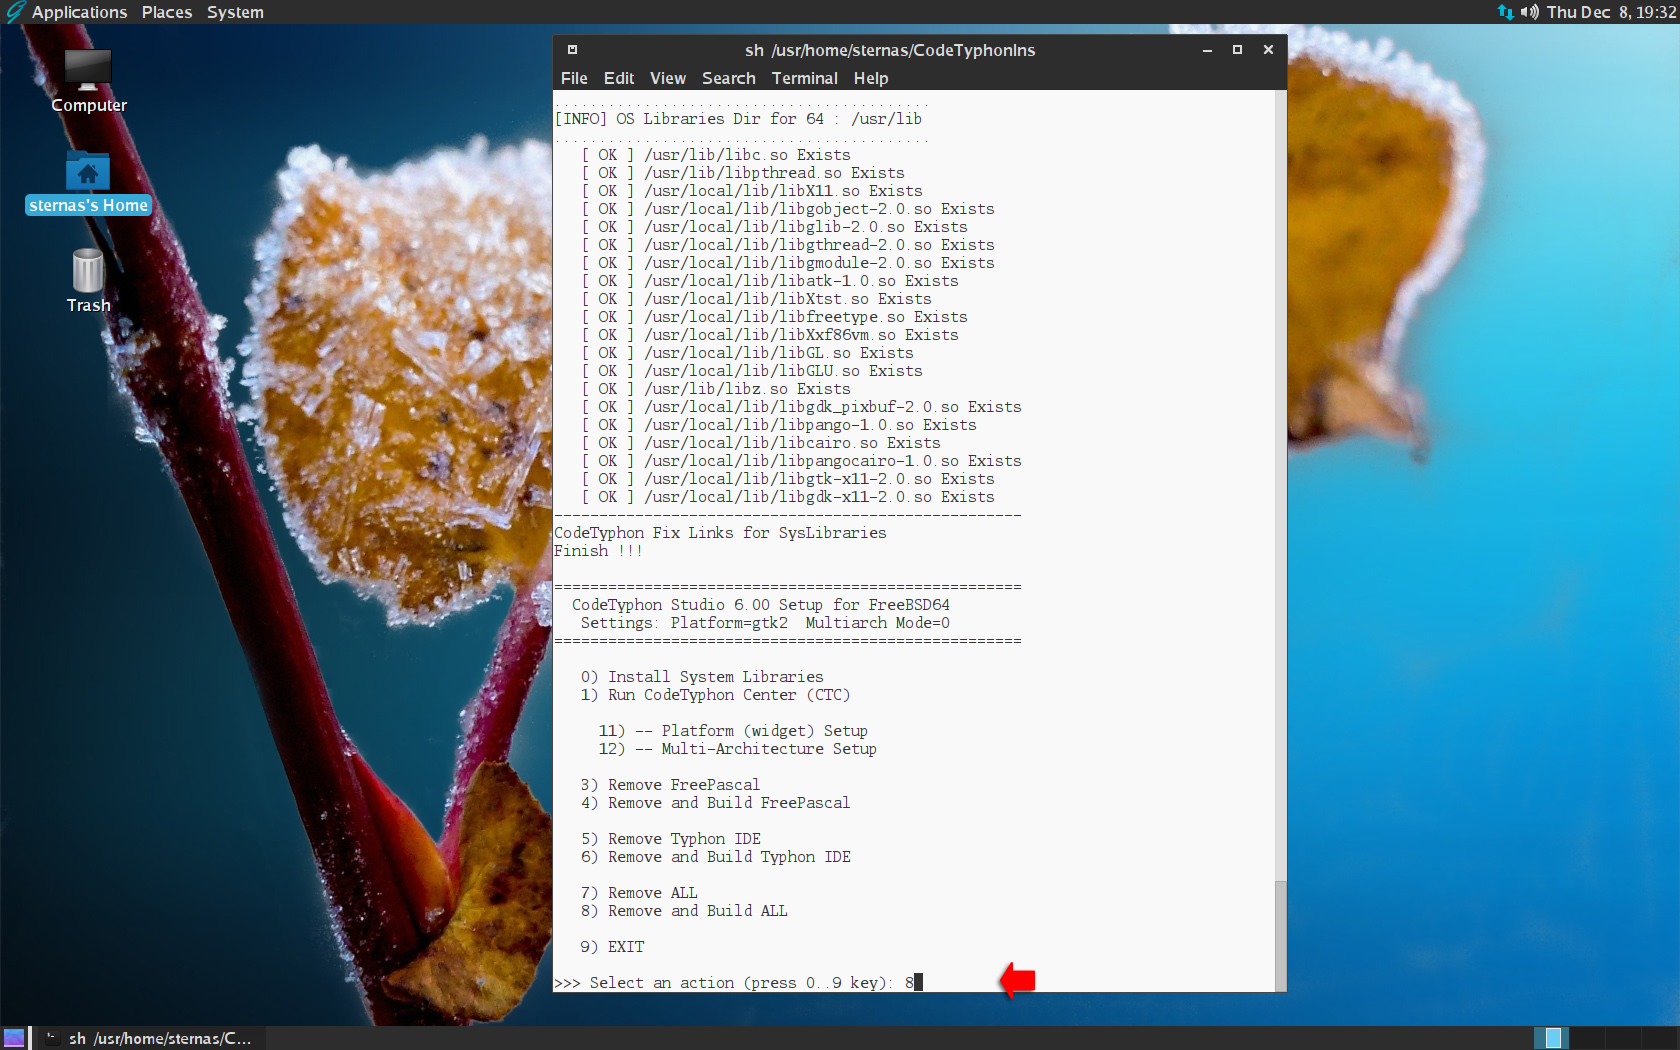Click the 'Remove and Build FreePascal' line
This screenshot has height=1050, width=1680.
(715, 803)
